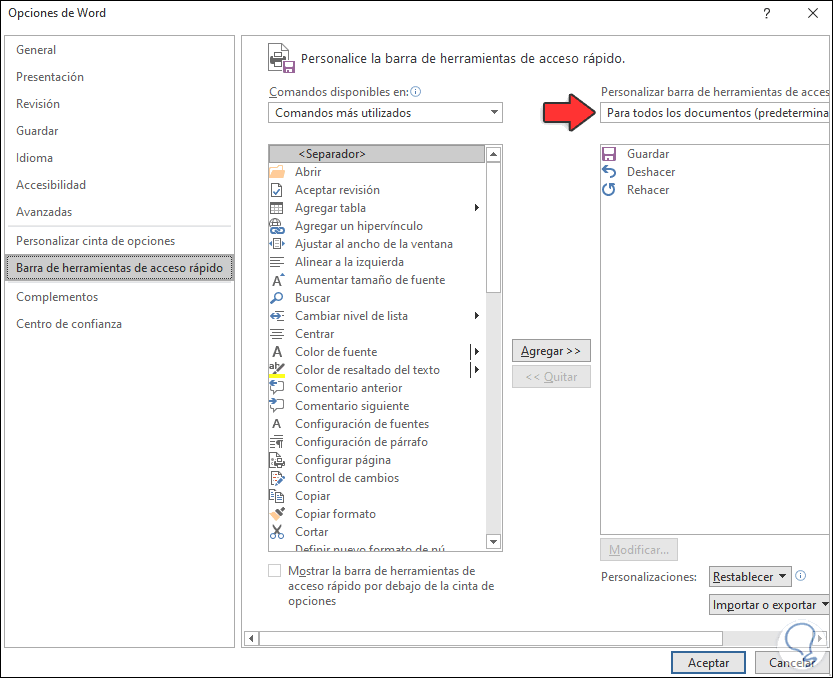The height and width of the screenshot is (678, 833).
Task: Confirm with the Aceptar button
Action: (708, 663)
